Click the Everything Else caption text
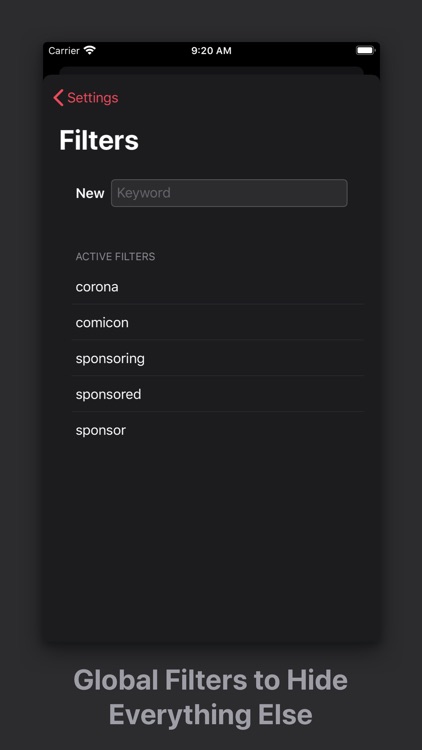Image resolution: width=422 pixels, height=750 pixels. tap(211, 715)
